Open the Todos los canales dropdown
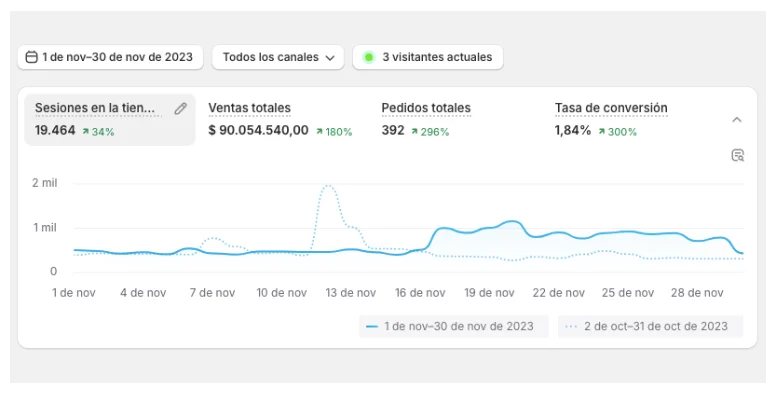 [278, 57]
